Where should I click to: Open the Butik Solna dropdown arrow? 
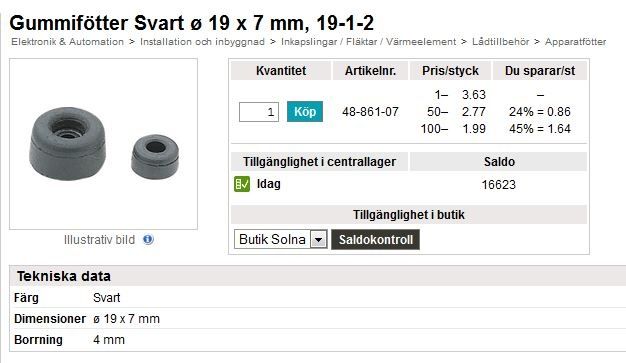(319, 240)
